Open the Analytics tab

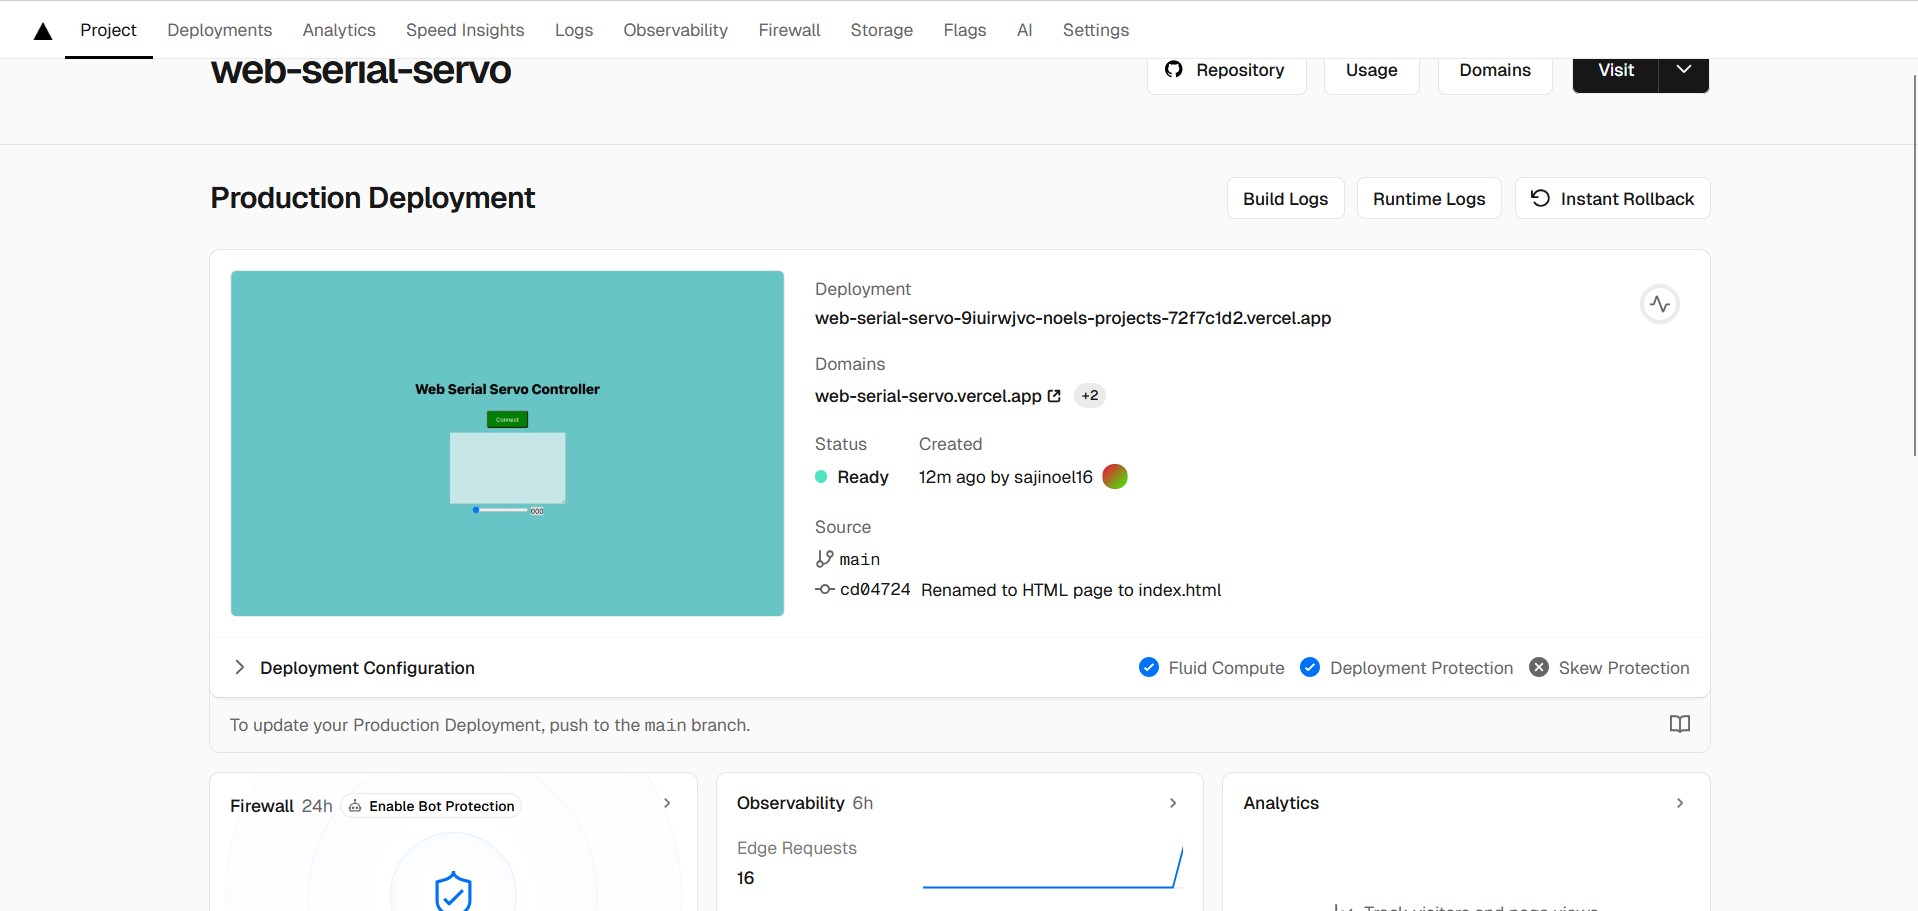(339, 30)
